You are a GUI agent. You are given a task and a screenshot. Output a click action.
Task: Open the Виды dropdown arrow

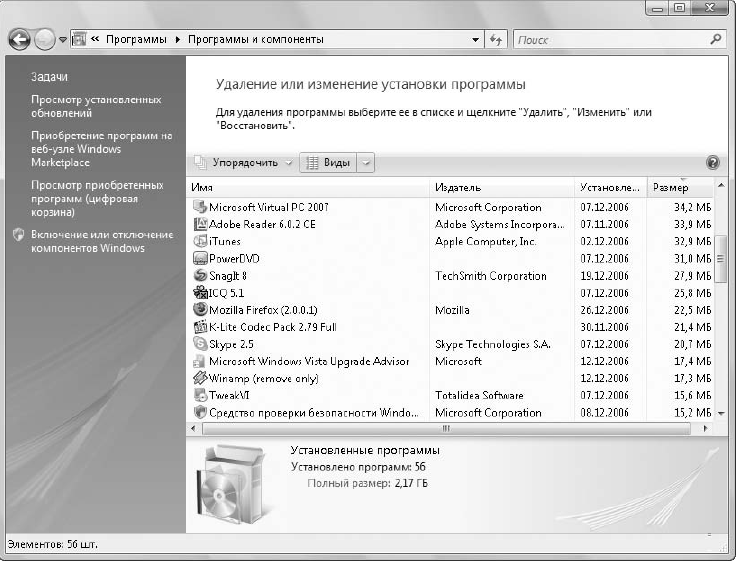click(366, 163)
